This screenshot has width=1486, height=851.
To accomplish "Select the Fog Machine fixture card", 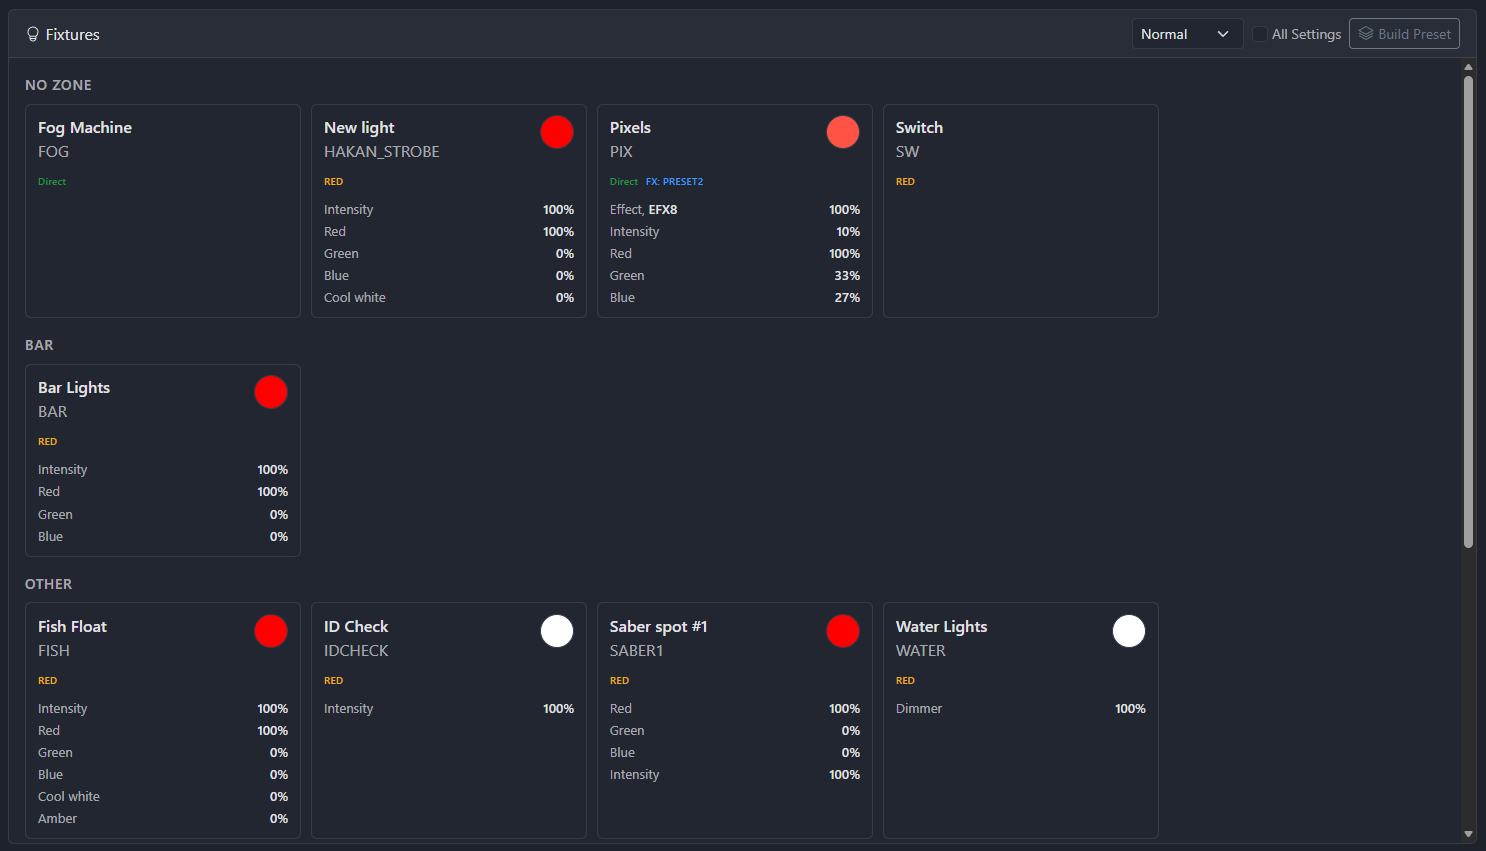I will tap(163, 211).
